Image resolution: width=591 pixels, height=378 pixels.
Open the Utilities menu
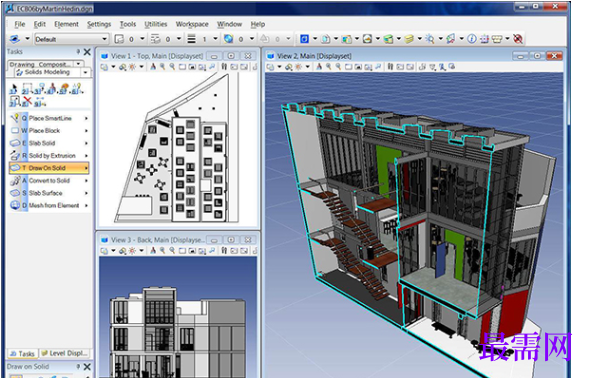pos(156,24)
